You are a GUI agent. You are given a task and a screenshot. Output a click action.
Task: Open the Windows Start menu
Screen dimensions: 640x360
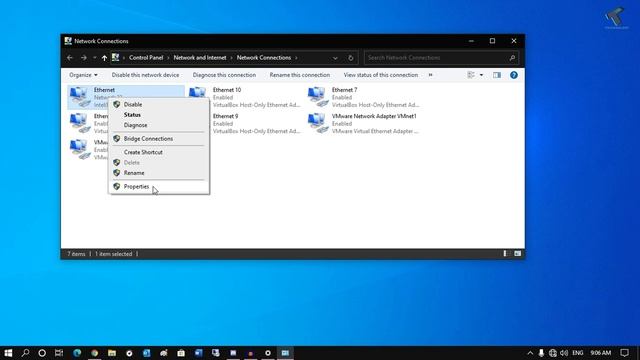click(x=8, y=353)
